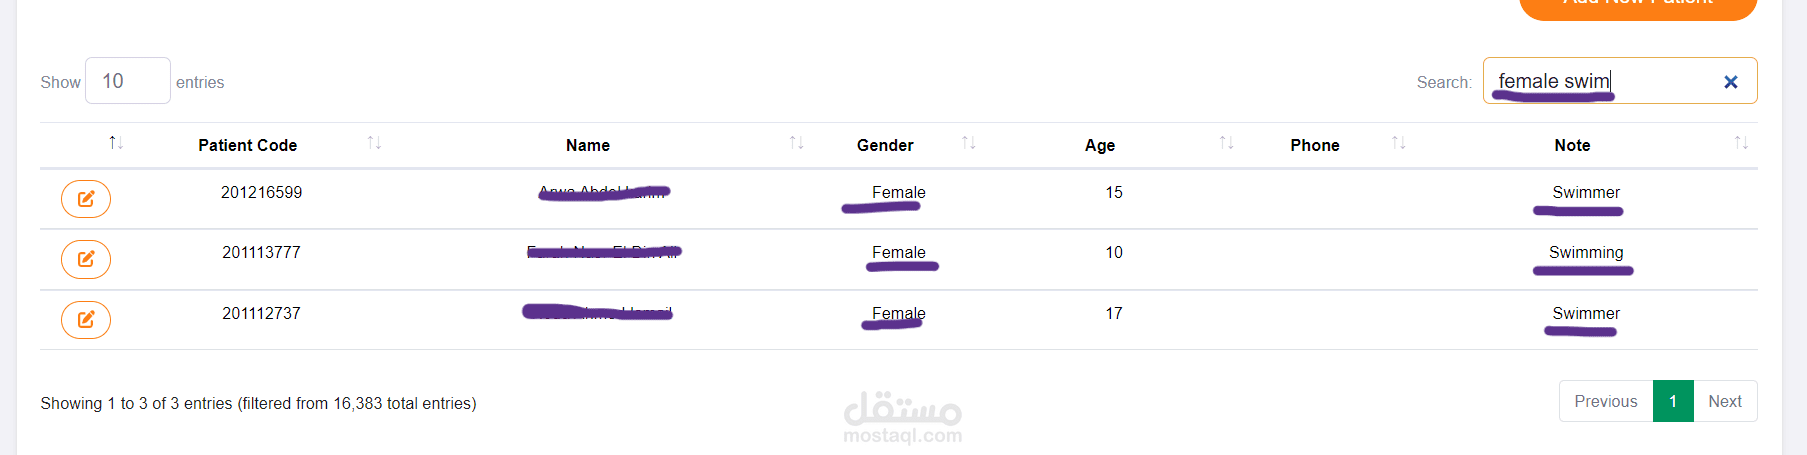Screen dimensions: 1807x455
Task: Sort the table by Name column arrows
Action: tap(796, 144)
